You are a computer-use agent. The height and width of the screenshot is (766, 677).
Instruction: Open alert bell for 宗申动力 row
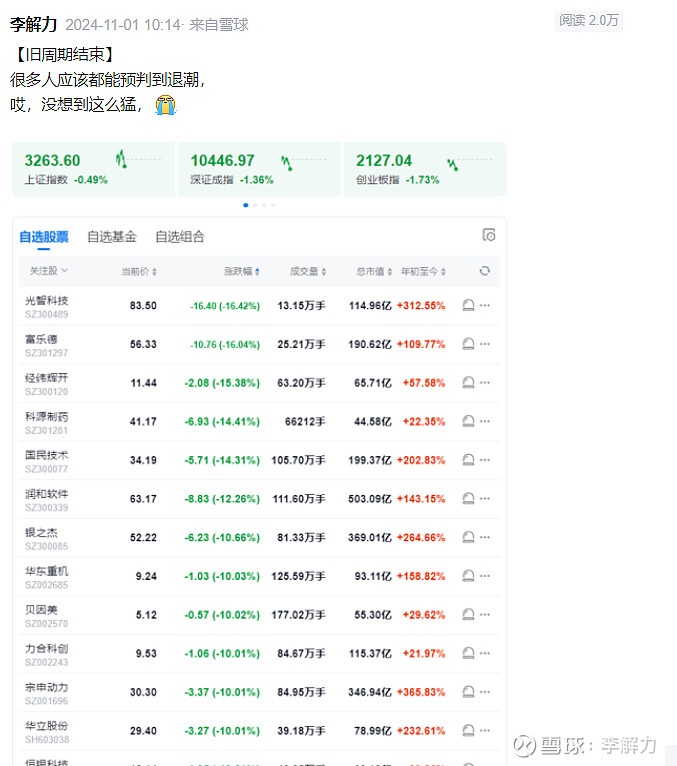pos(468,692)
